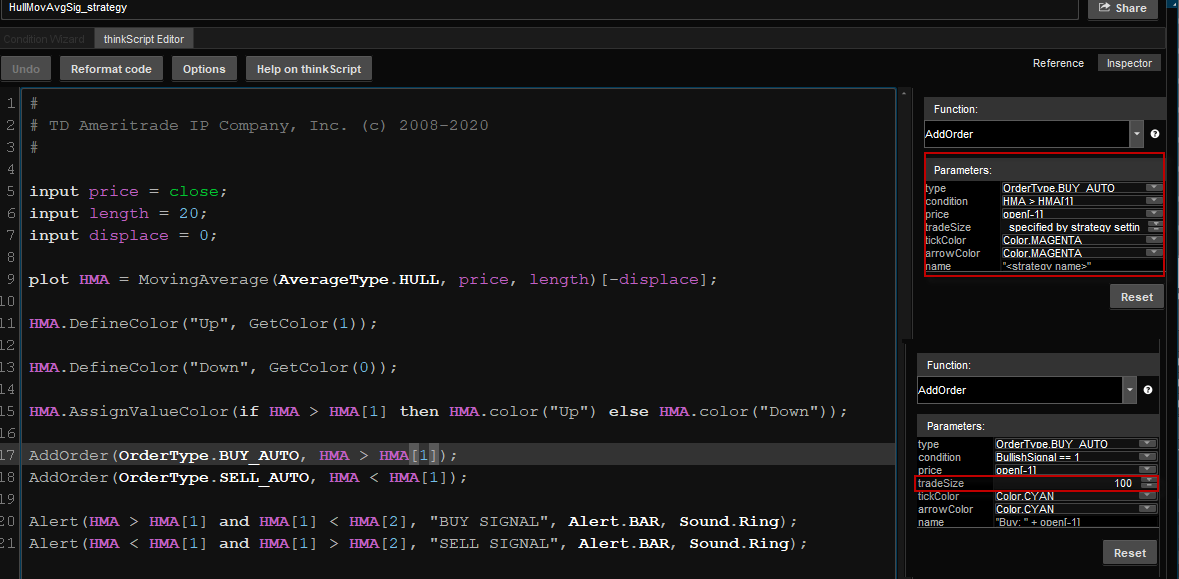This screenshot has height=579, width=1179.
Task: Open the HMA > HMA[1] condition dropdown
Action: pyautogui.click(x=1154, y=201)
